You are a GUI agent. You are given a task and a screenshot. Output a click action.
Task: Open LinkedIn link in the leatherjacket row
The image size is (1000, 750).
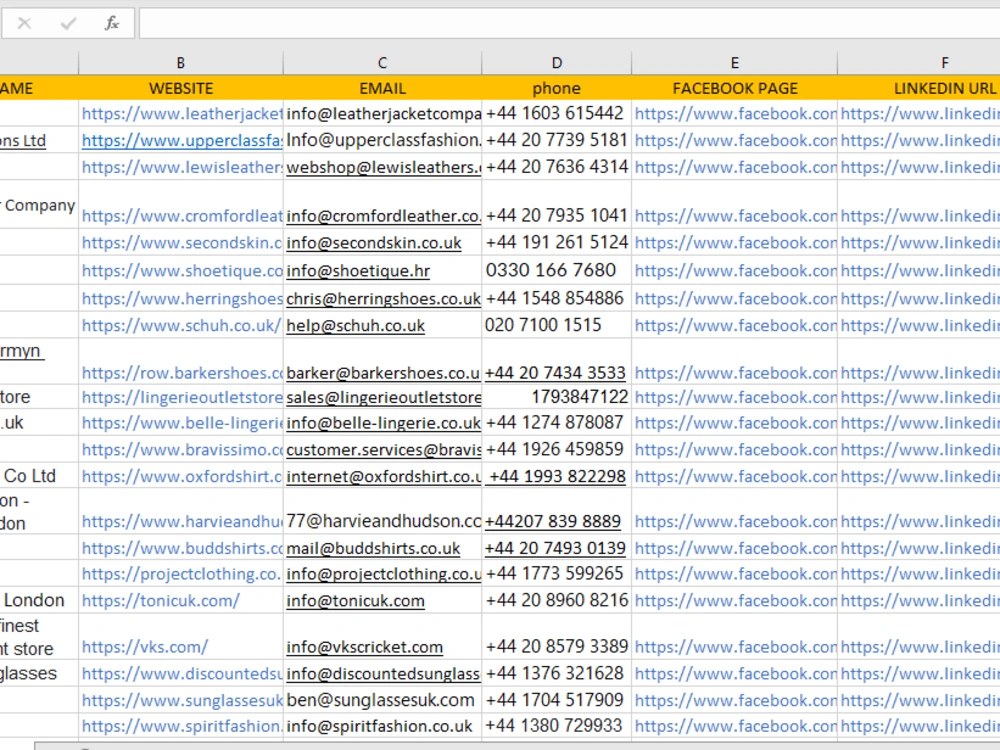[x=920, y=114]
